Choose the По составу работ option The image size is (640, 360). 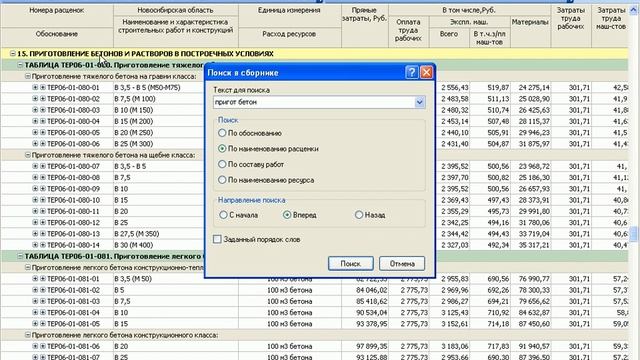tap(222, 164)
